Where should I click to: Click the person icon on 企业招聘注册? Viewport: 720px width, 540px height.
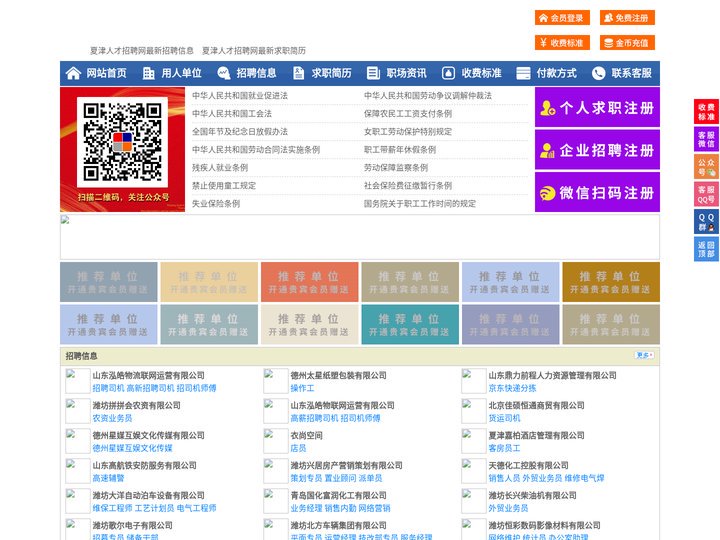pos(547,150)
